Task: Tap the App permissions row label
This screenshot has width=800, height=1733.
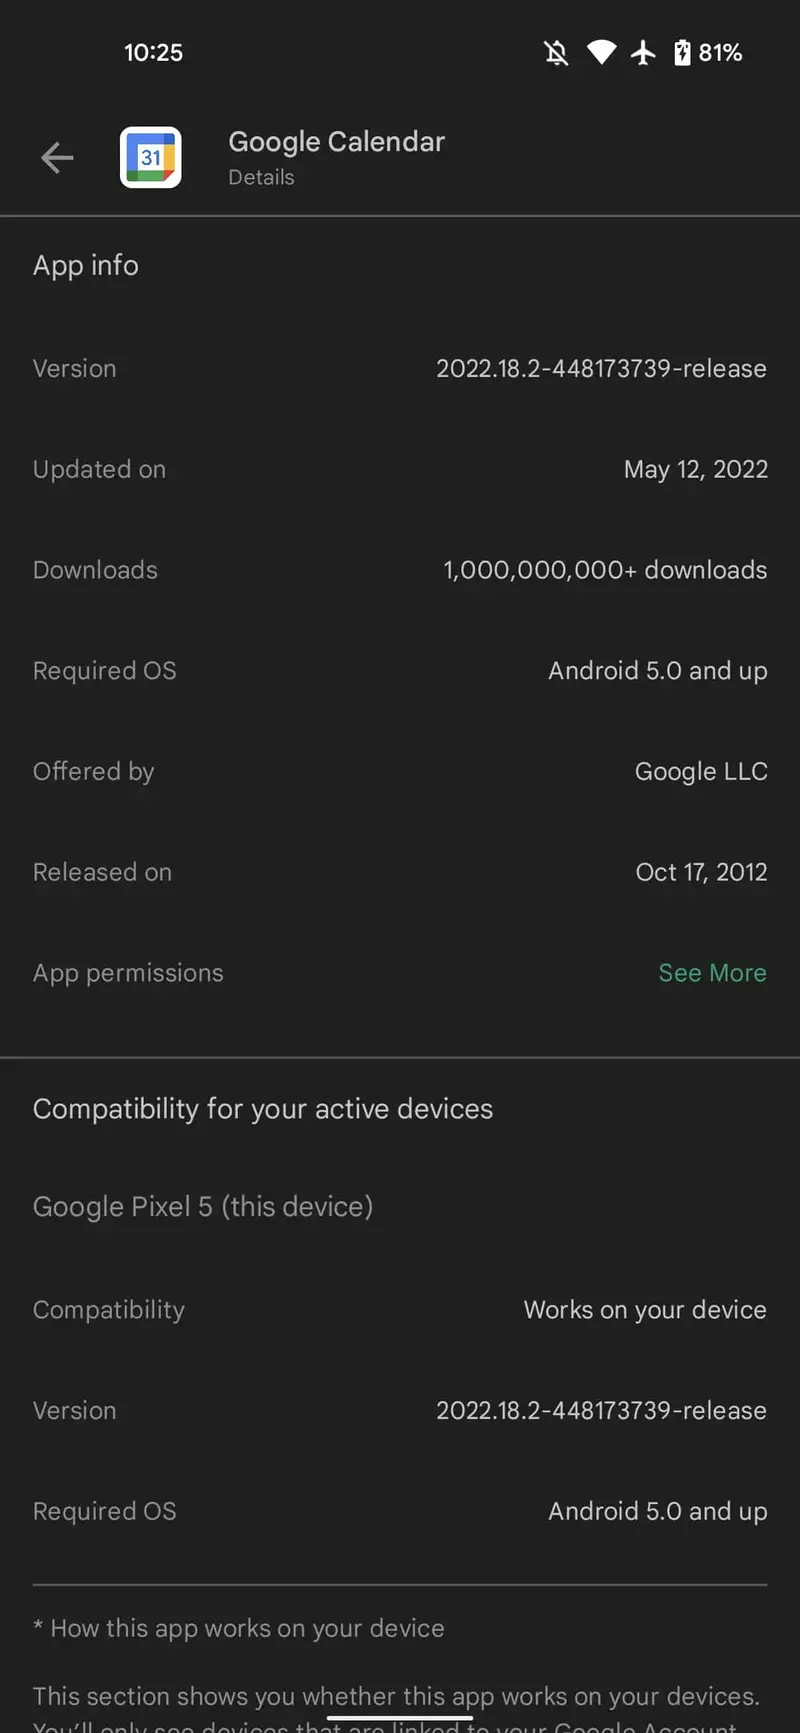Action: click(128, 973)
